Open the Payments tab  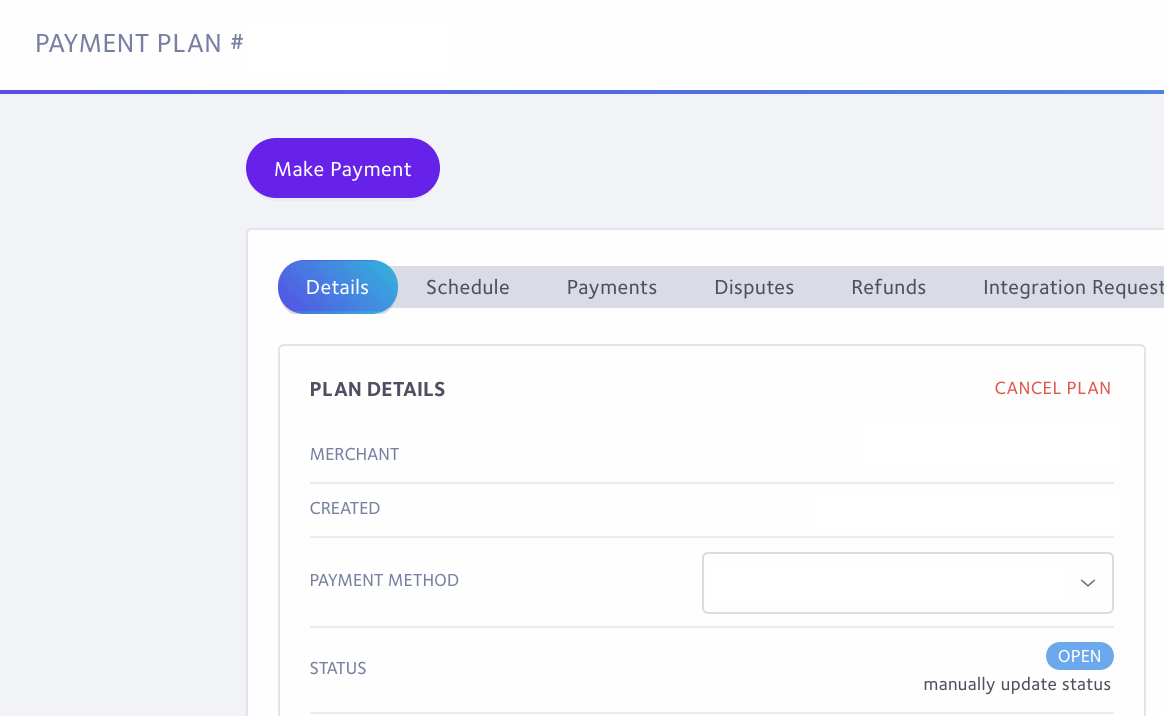tap(612, 287)
